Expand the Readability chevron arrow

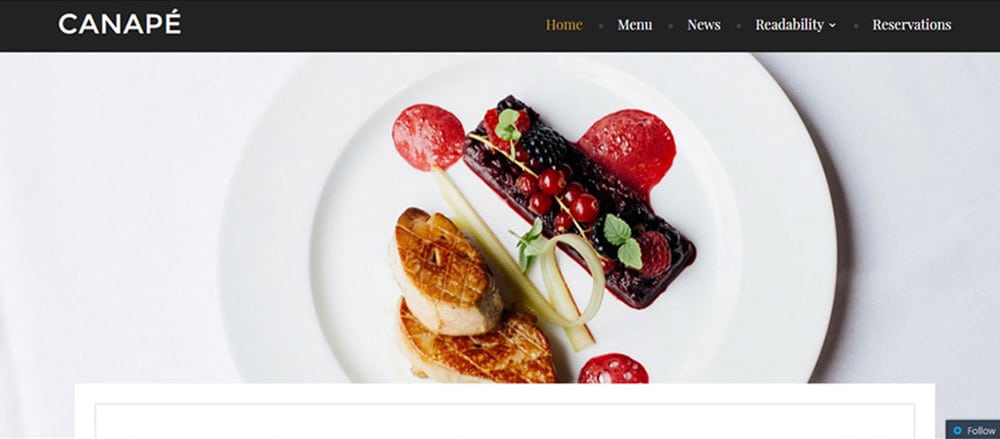coord(832,26)
